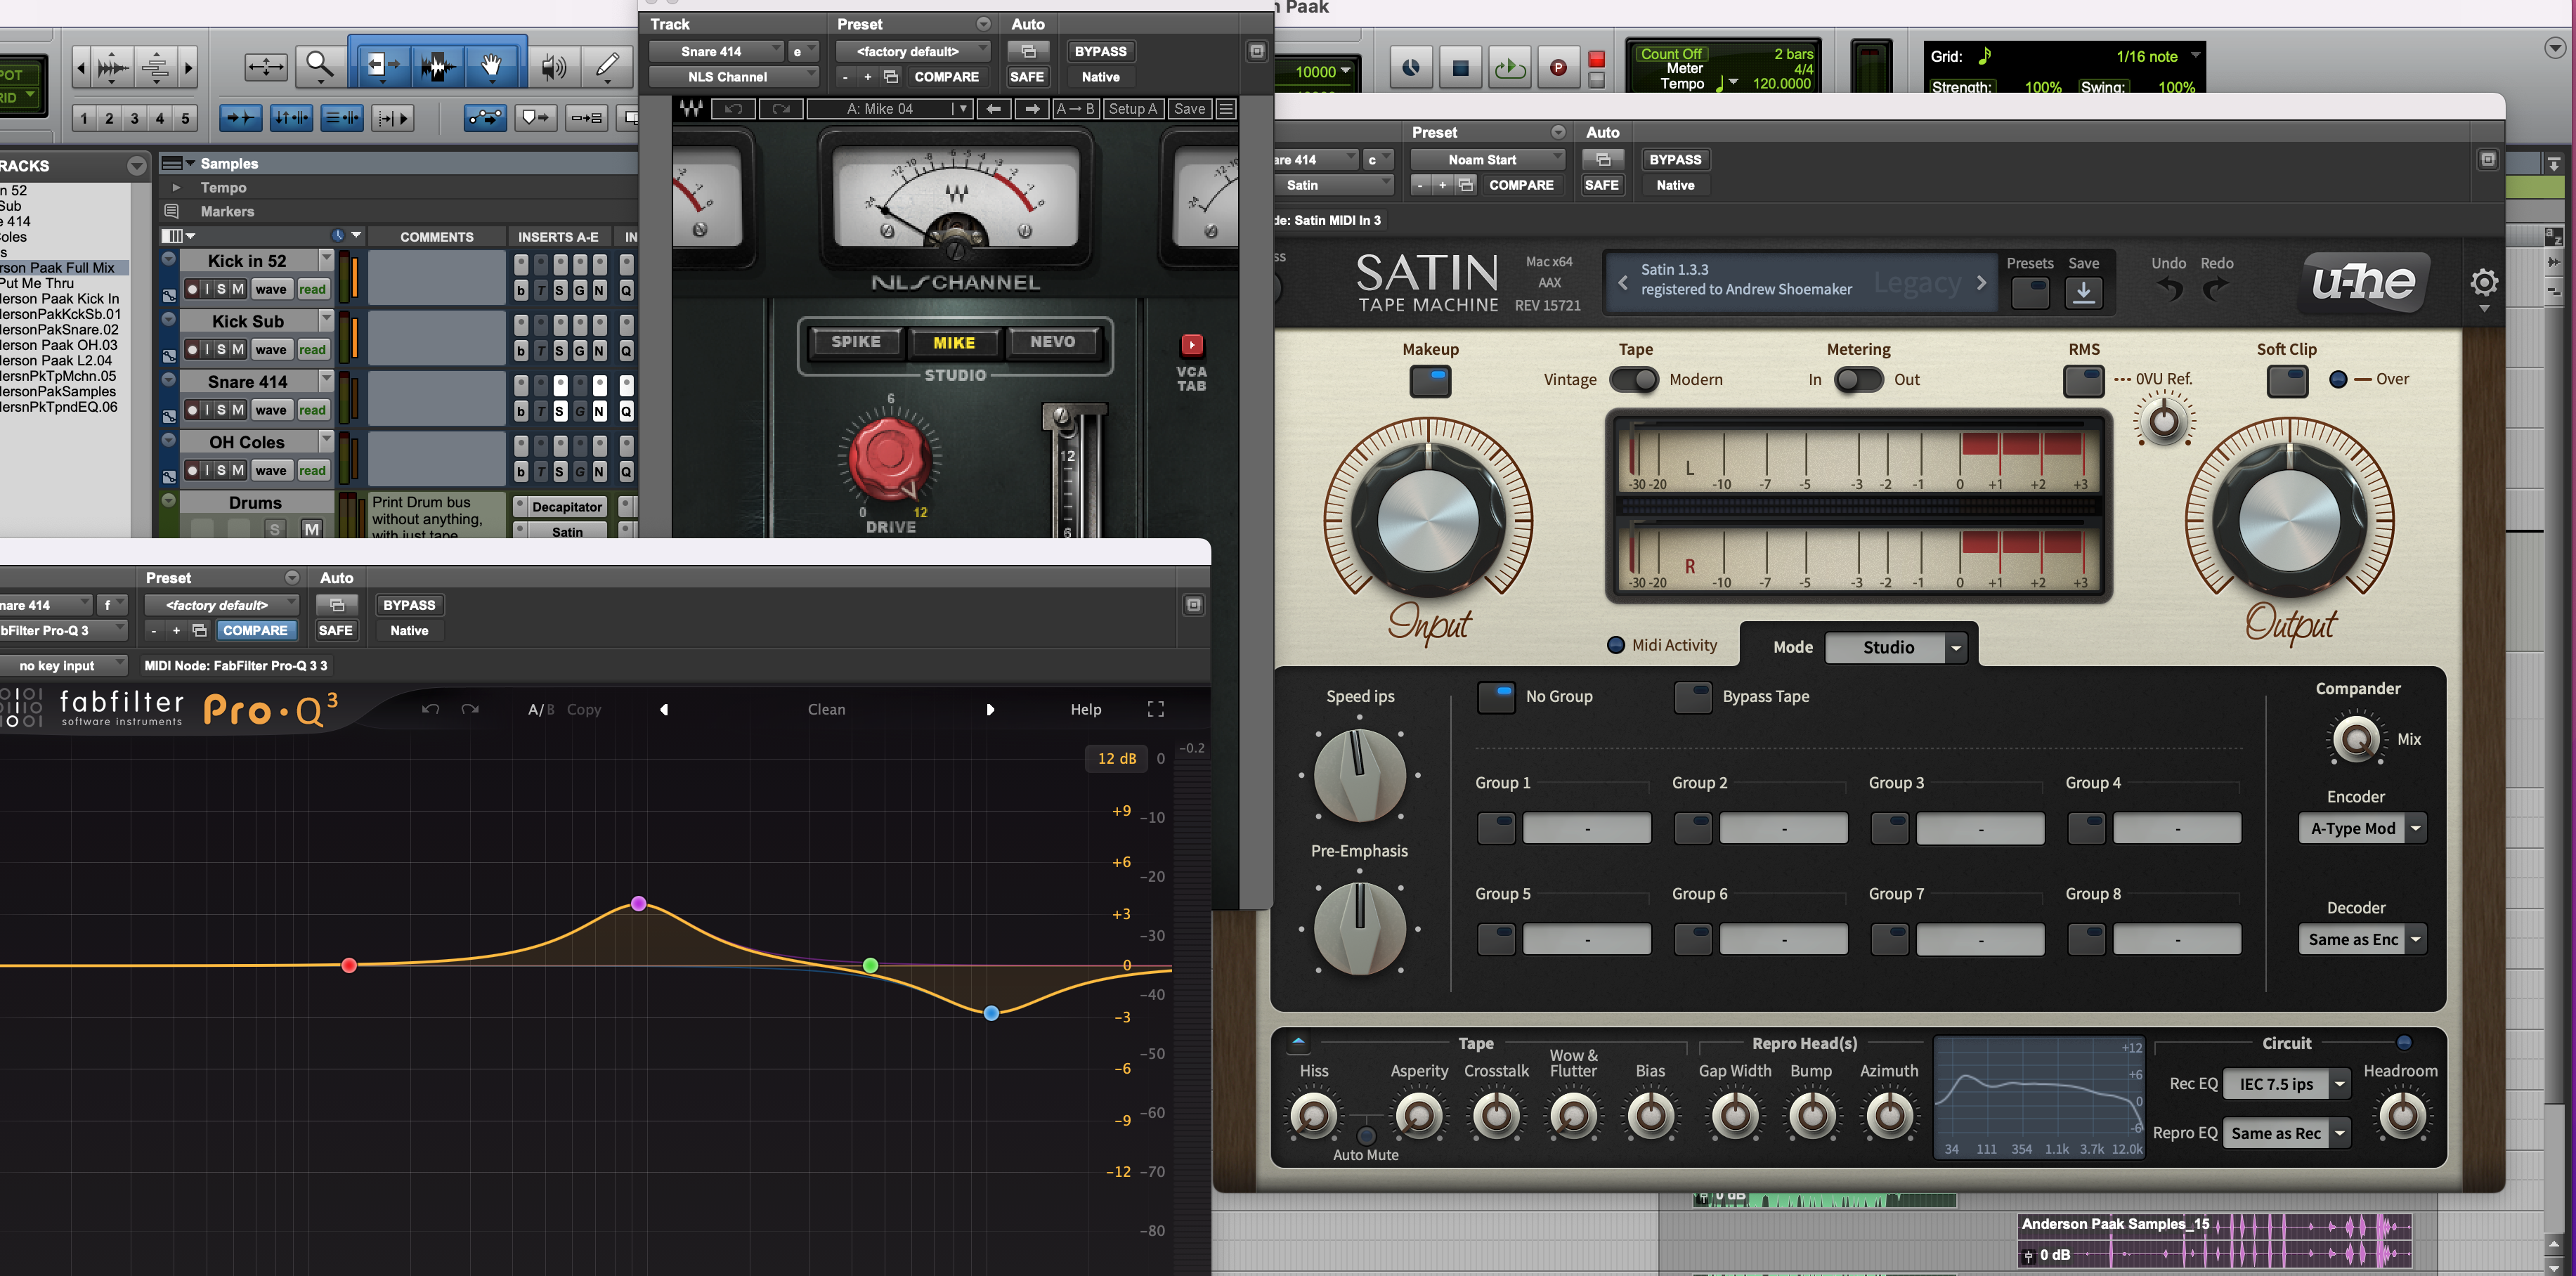The width and height of the screenshot is (2576, 1276).
Task: Expand the Tempo ruler triangle
Action: pyautogui.click(x=176, y=187)
